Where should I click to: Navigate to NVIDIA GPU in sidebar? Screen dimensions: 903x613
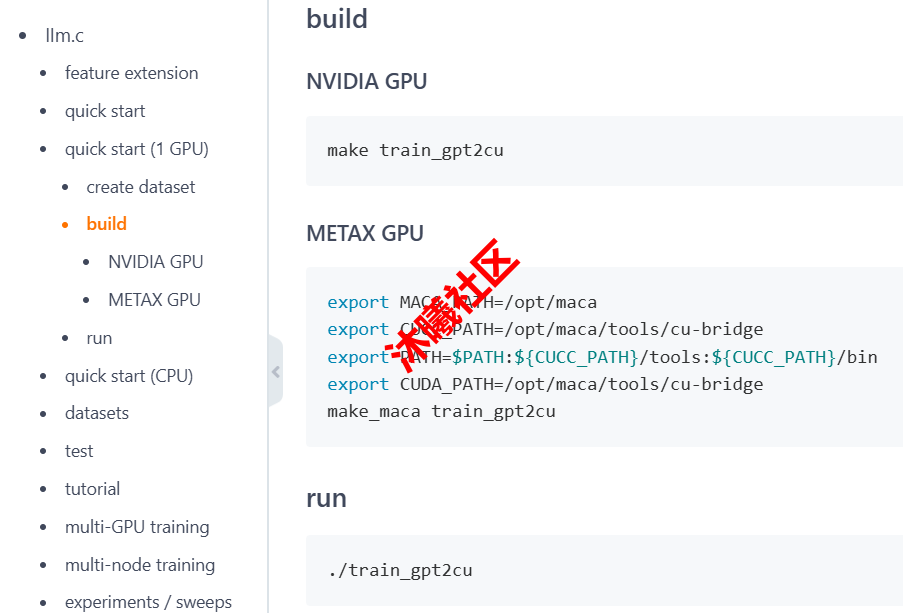pyautogui.click(x=155, y=262)
